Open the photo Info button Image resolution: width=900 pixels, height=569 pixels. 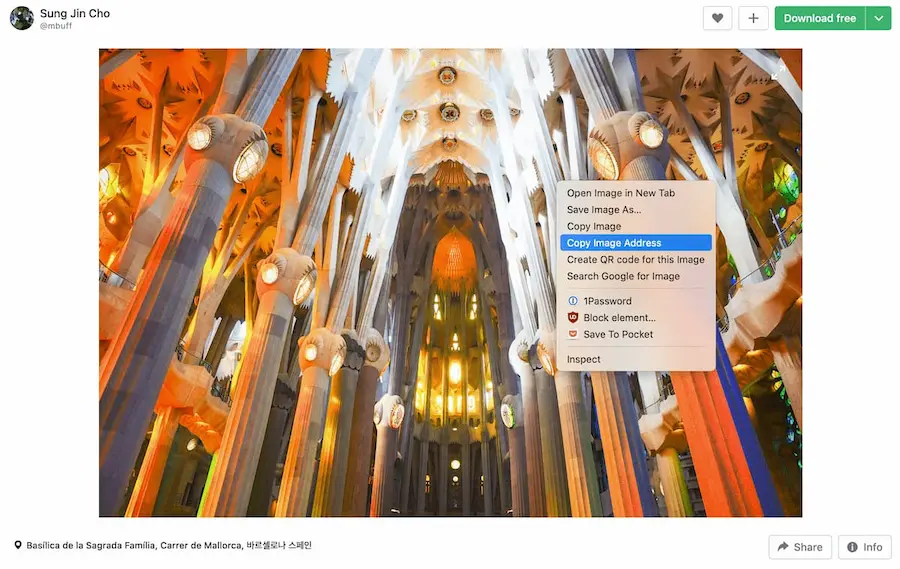tap(864, 547)
